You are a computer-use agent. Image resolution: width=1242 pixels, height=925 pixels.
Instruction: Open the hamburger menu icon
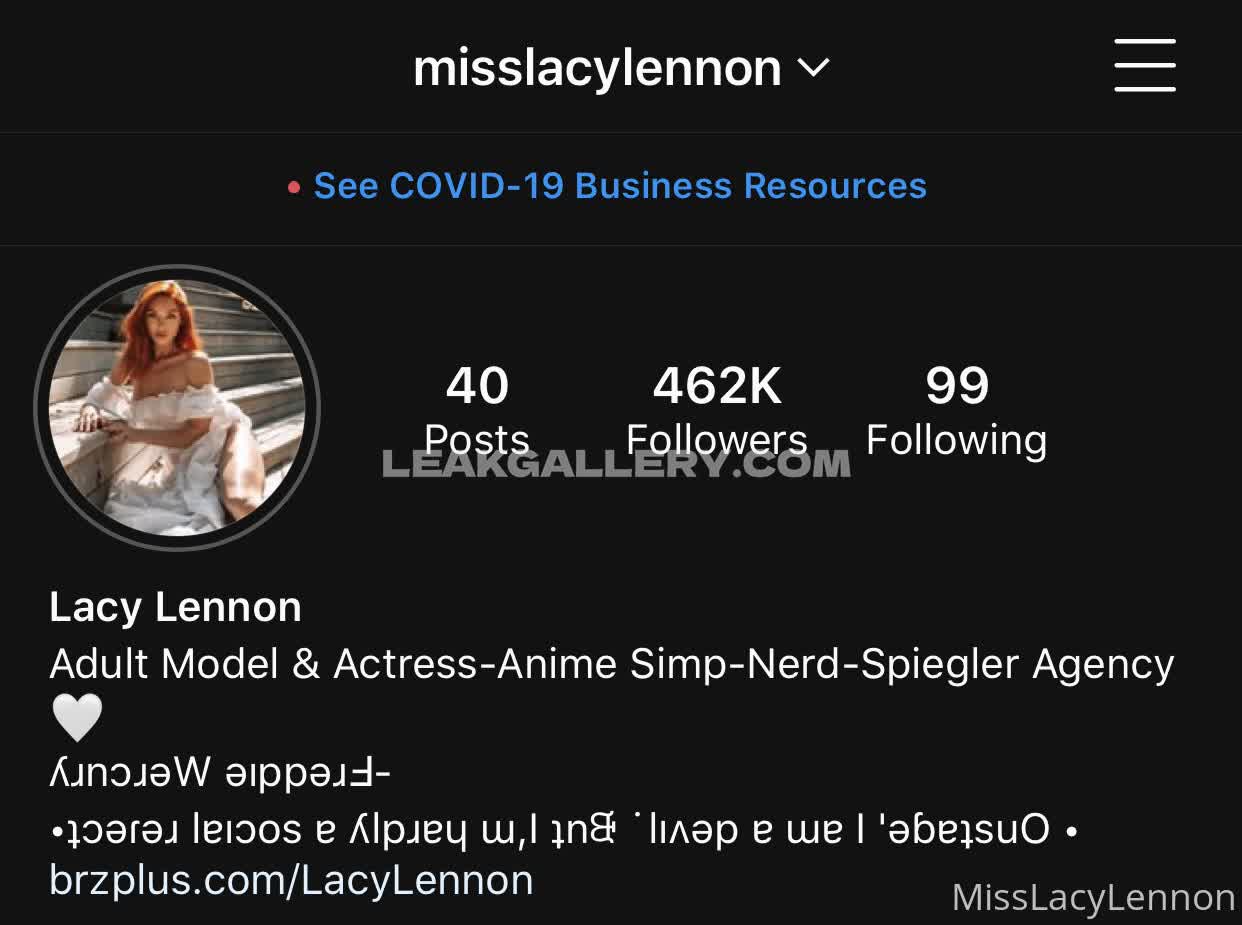[x=1145, y=66]
